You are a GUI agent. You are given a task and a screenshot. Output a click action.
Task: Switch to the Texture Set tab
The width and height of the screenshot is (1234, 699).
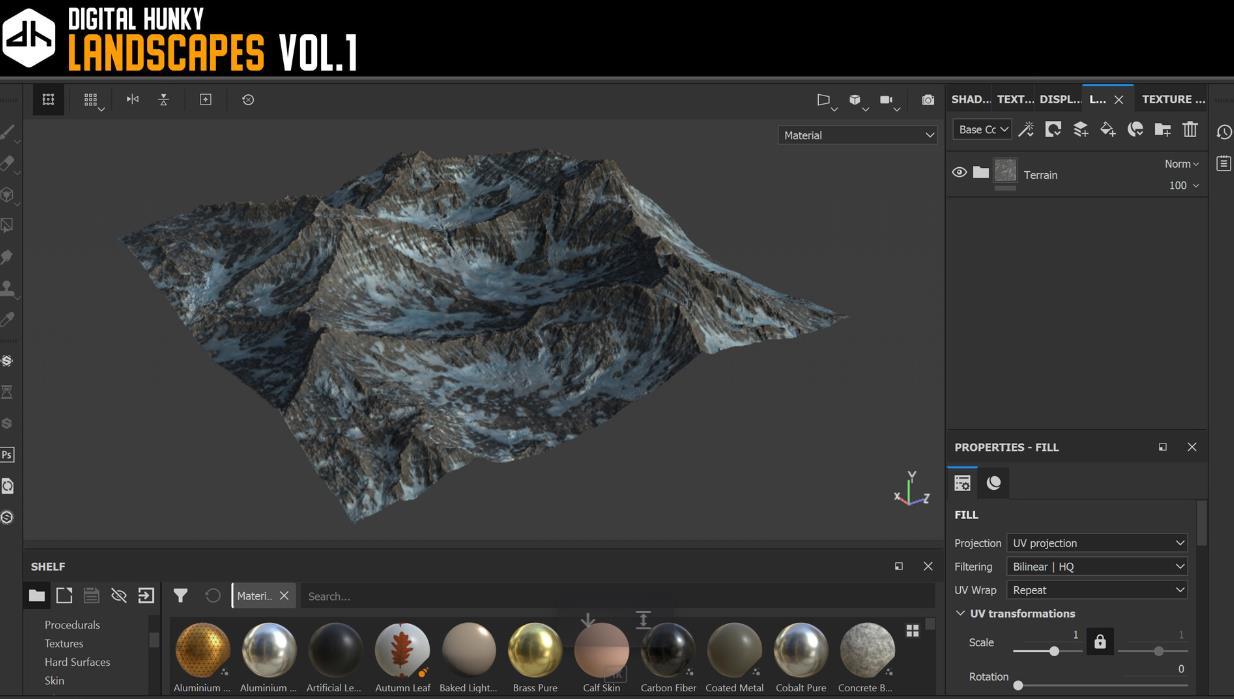pos(1173,99)
